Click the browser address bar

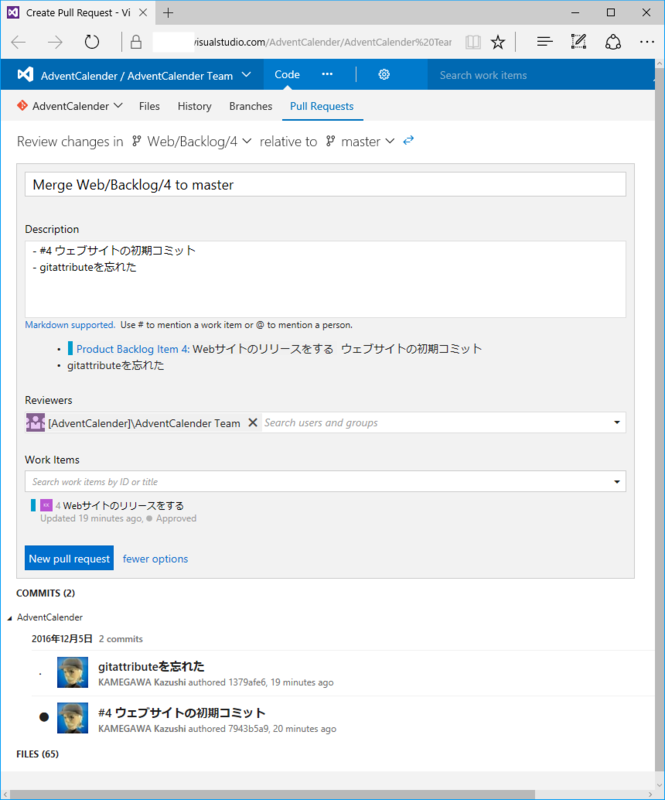click(x=302, y=42)
